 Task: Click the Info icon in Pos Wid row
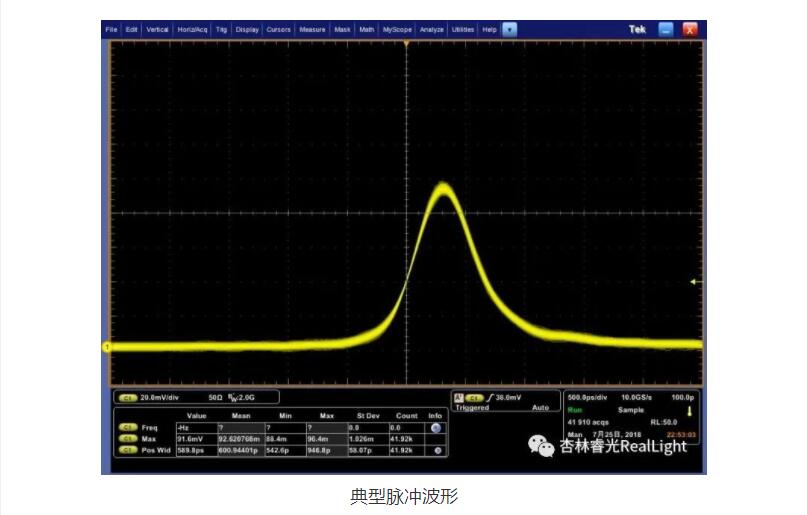tap(438, 450)
